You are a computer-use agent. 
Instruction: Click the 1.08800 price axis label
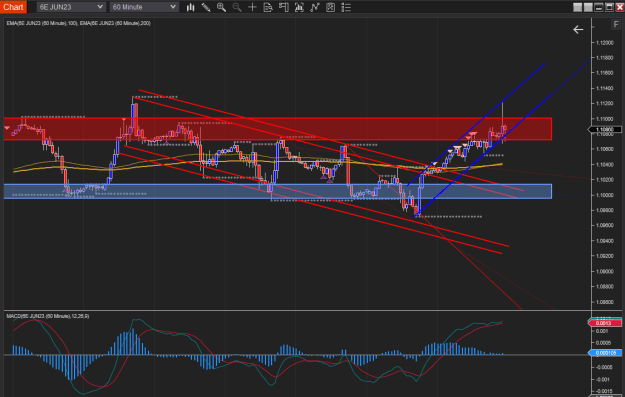[x=605, y=286]
